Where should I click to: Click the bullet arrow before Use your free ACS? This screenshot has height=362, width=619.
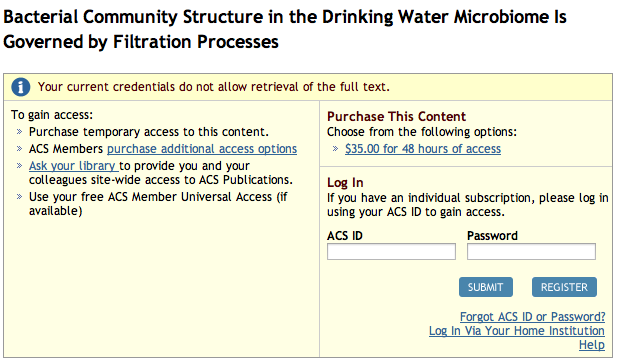(x=19, y=197)
